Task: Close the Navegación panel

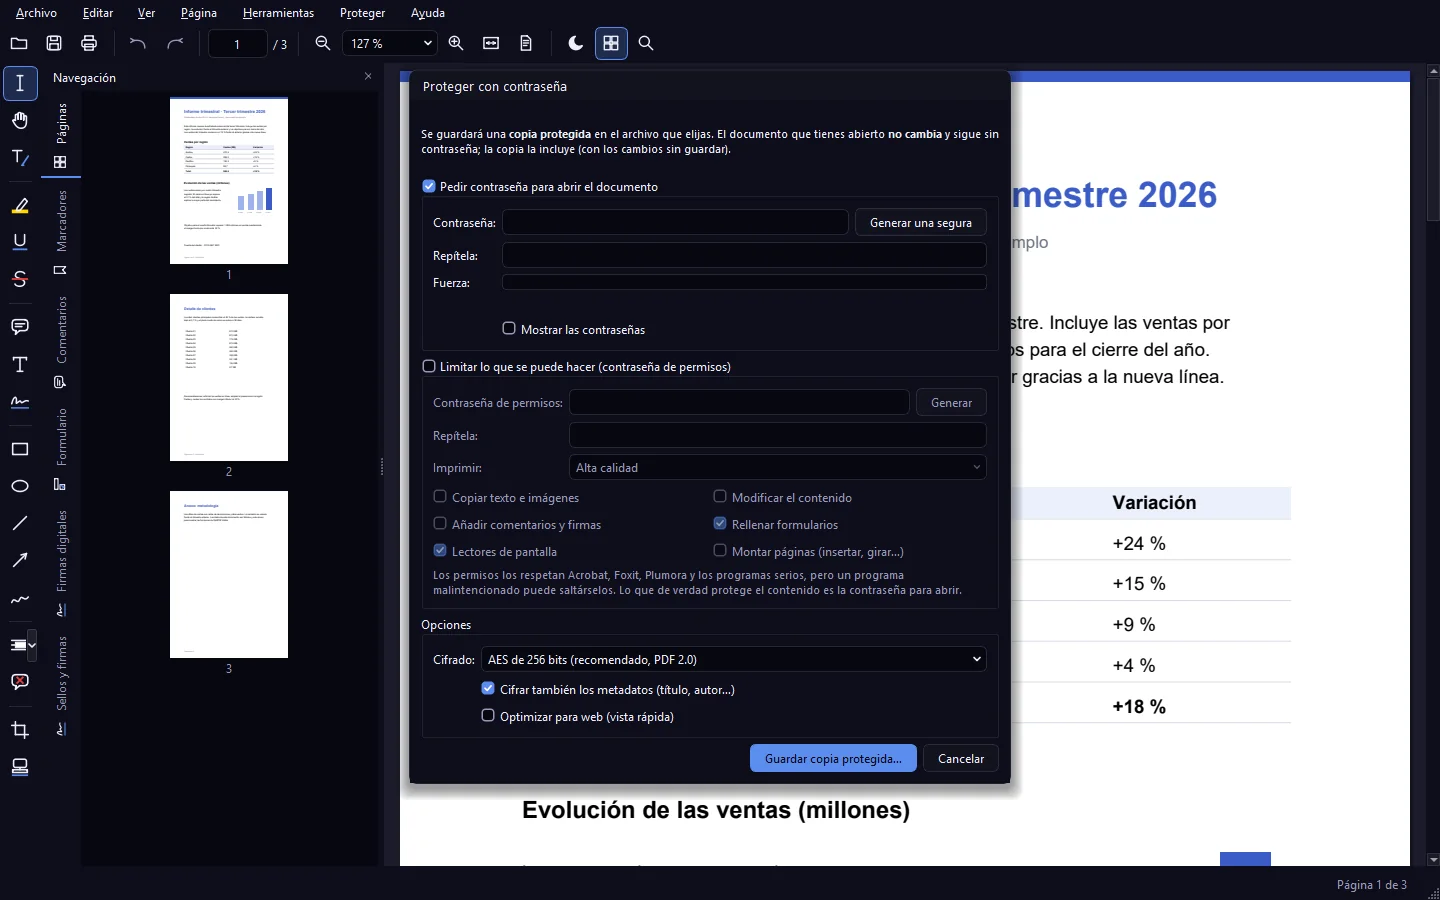Action: click(x=368, y=76)
